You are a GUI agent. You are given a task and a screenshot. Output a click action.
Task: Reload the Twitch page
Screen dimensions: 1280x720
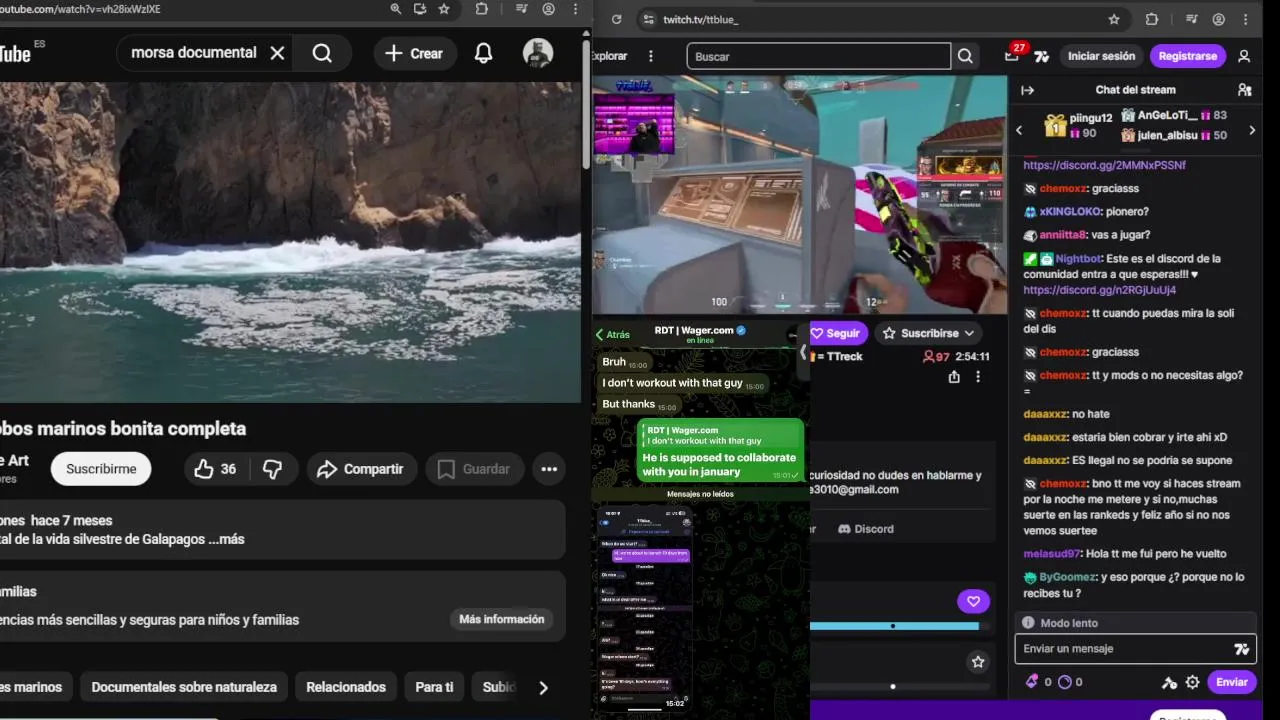(616, 19)
